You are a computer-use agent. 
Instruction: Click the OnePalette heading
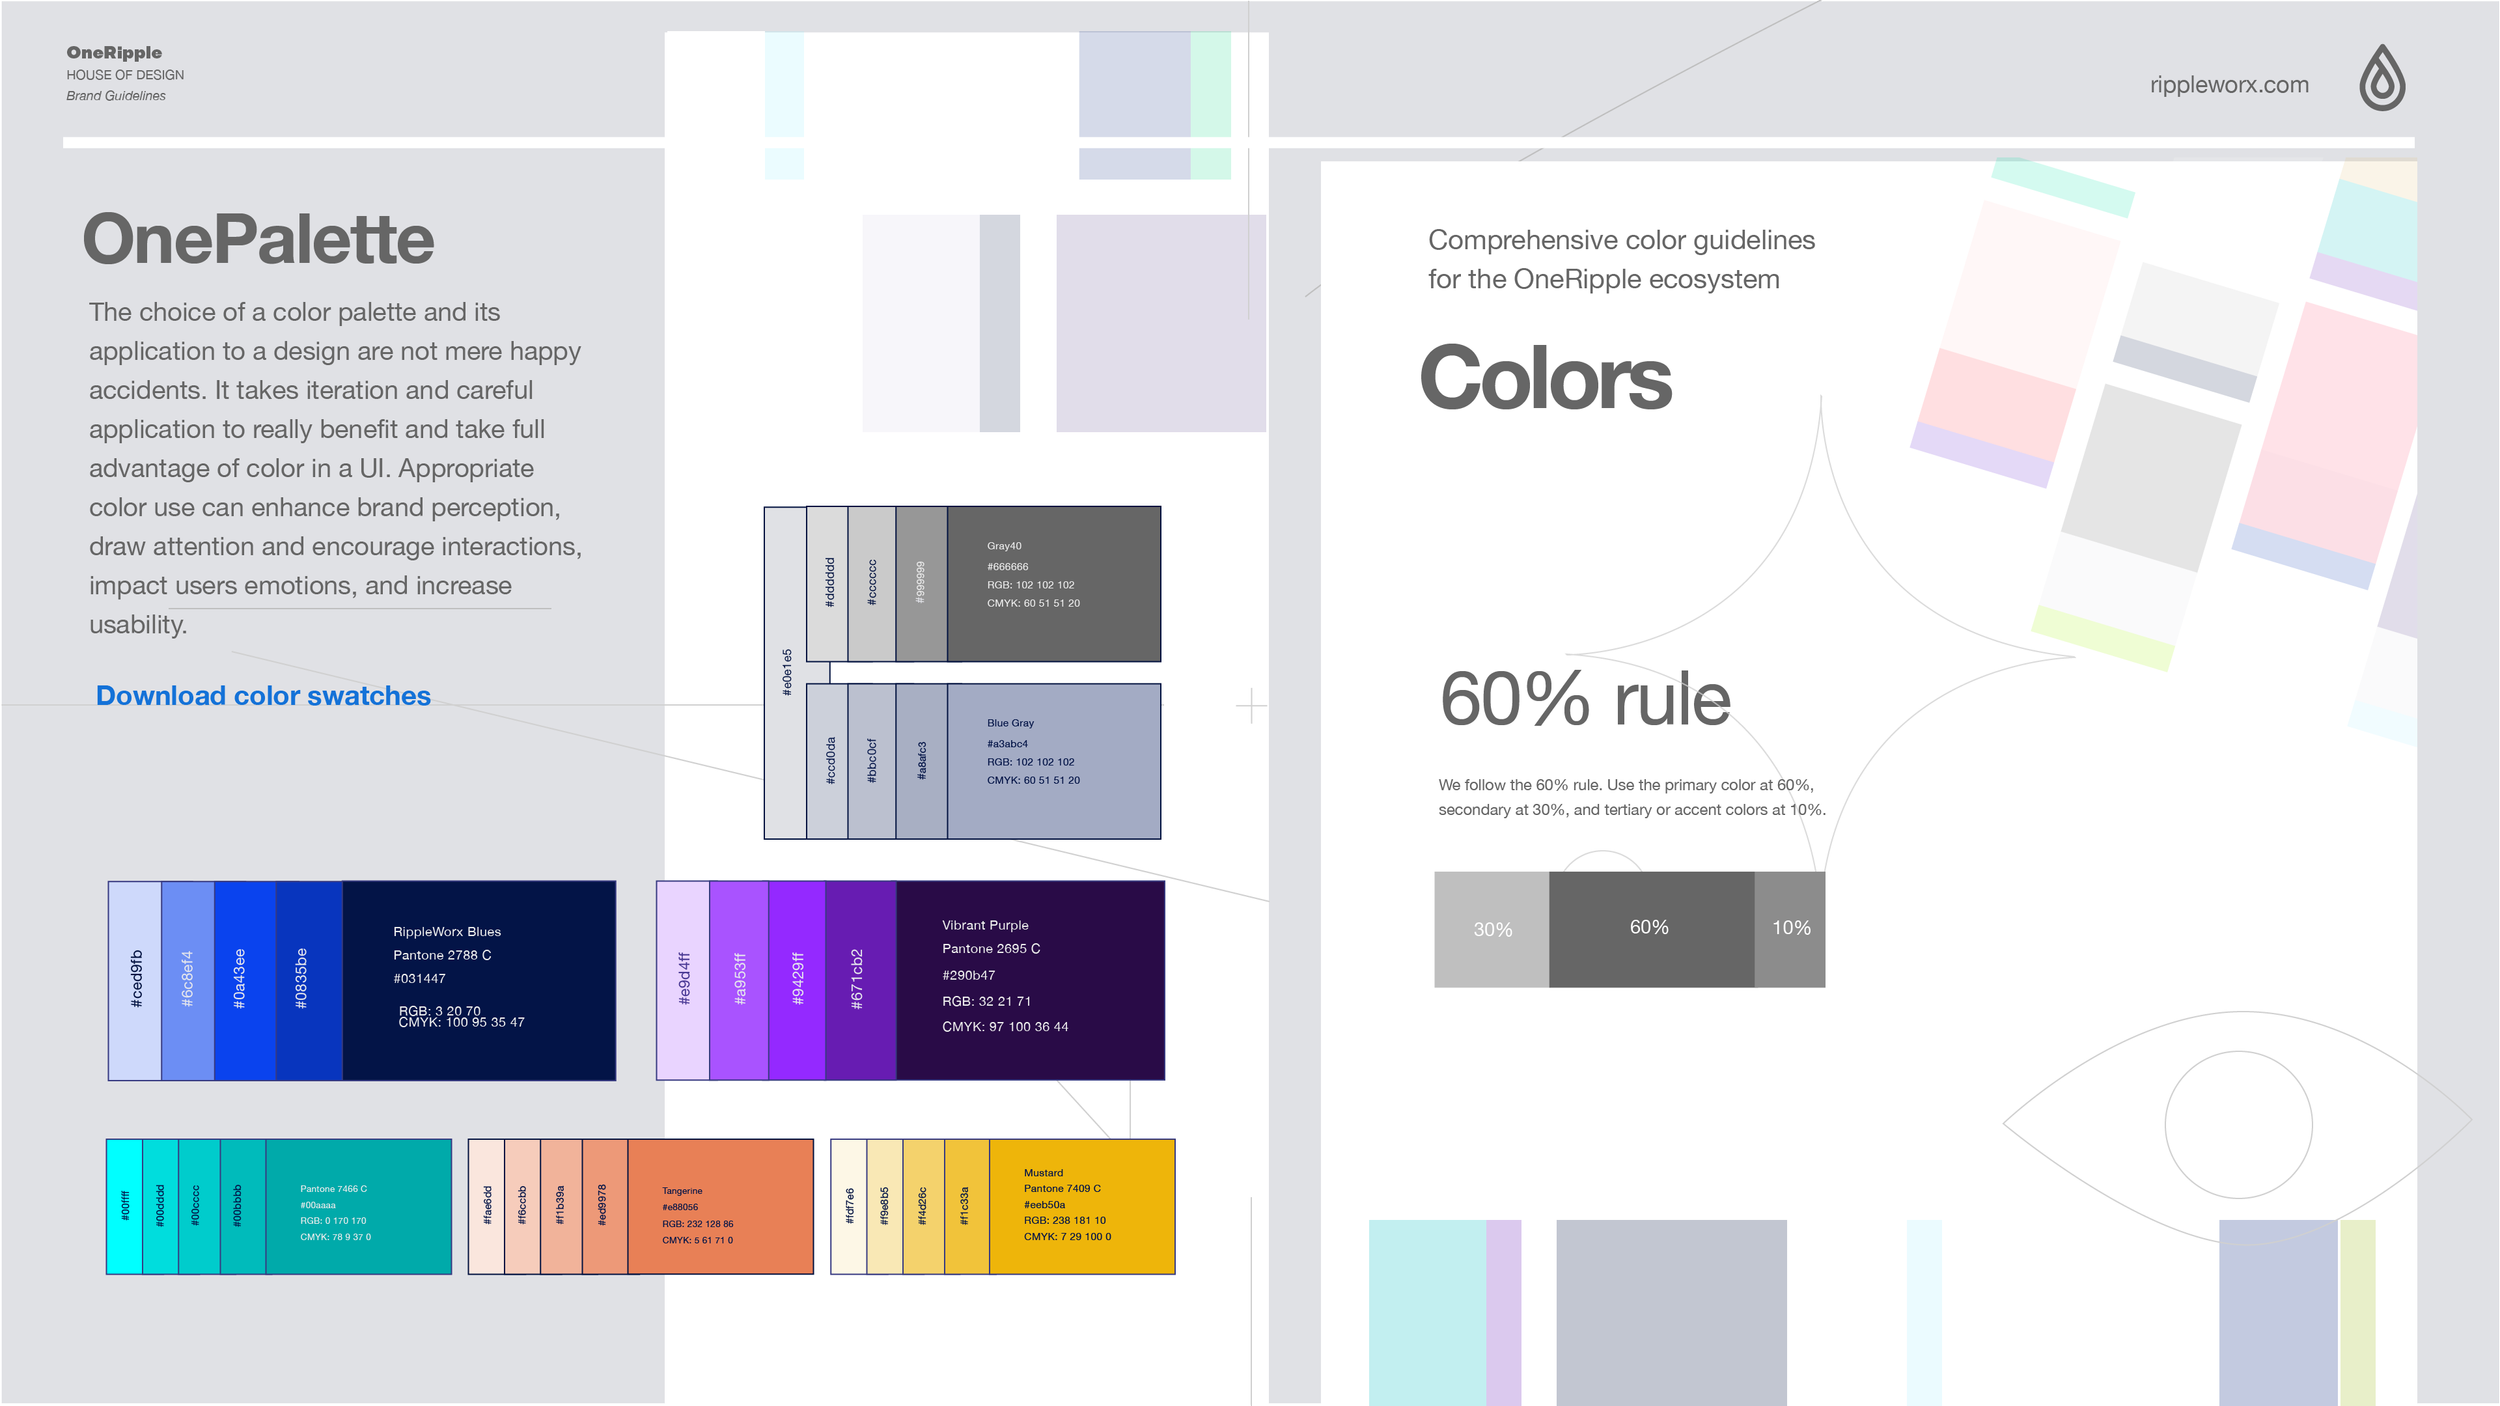click(x=258, y=240)
